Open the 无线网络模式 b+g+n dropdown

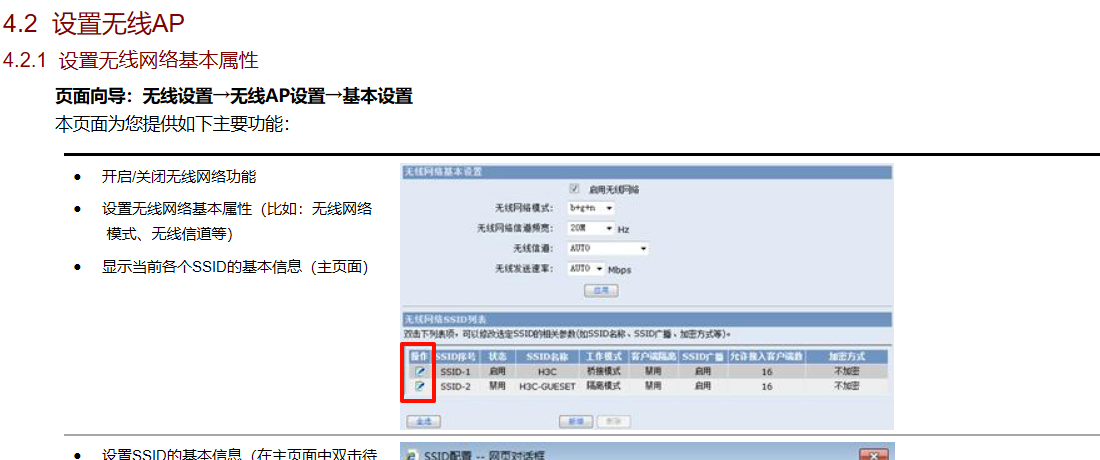[x=591, y=208]
